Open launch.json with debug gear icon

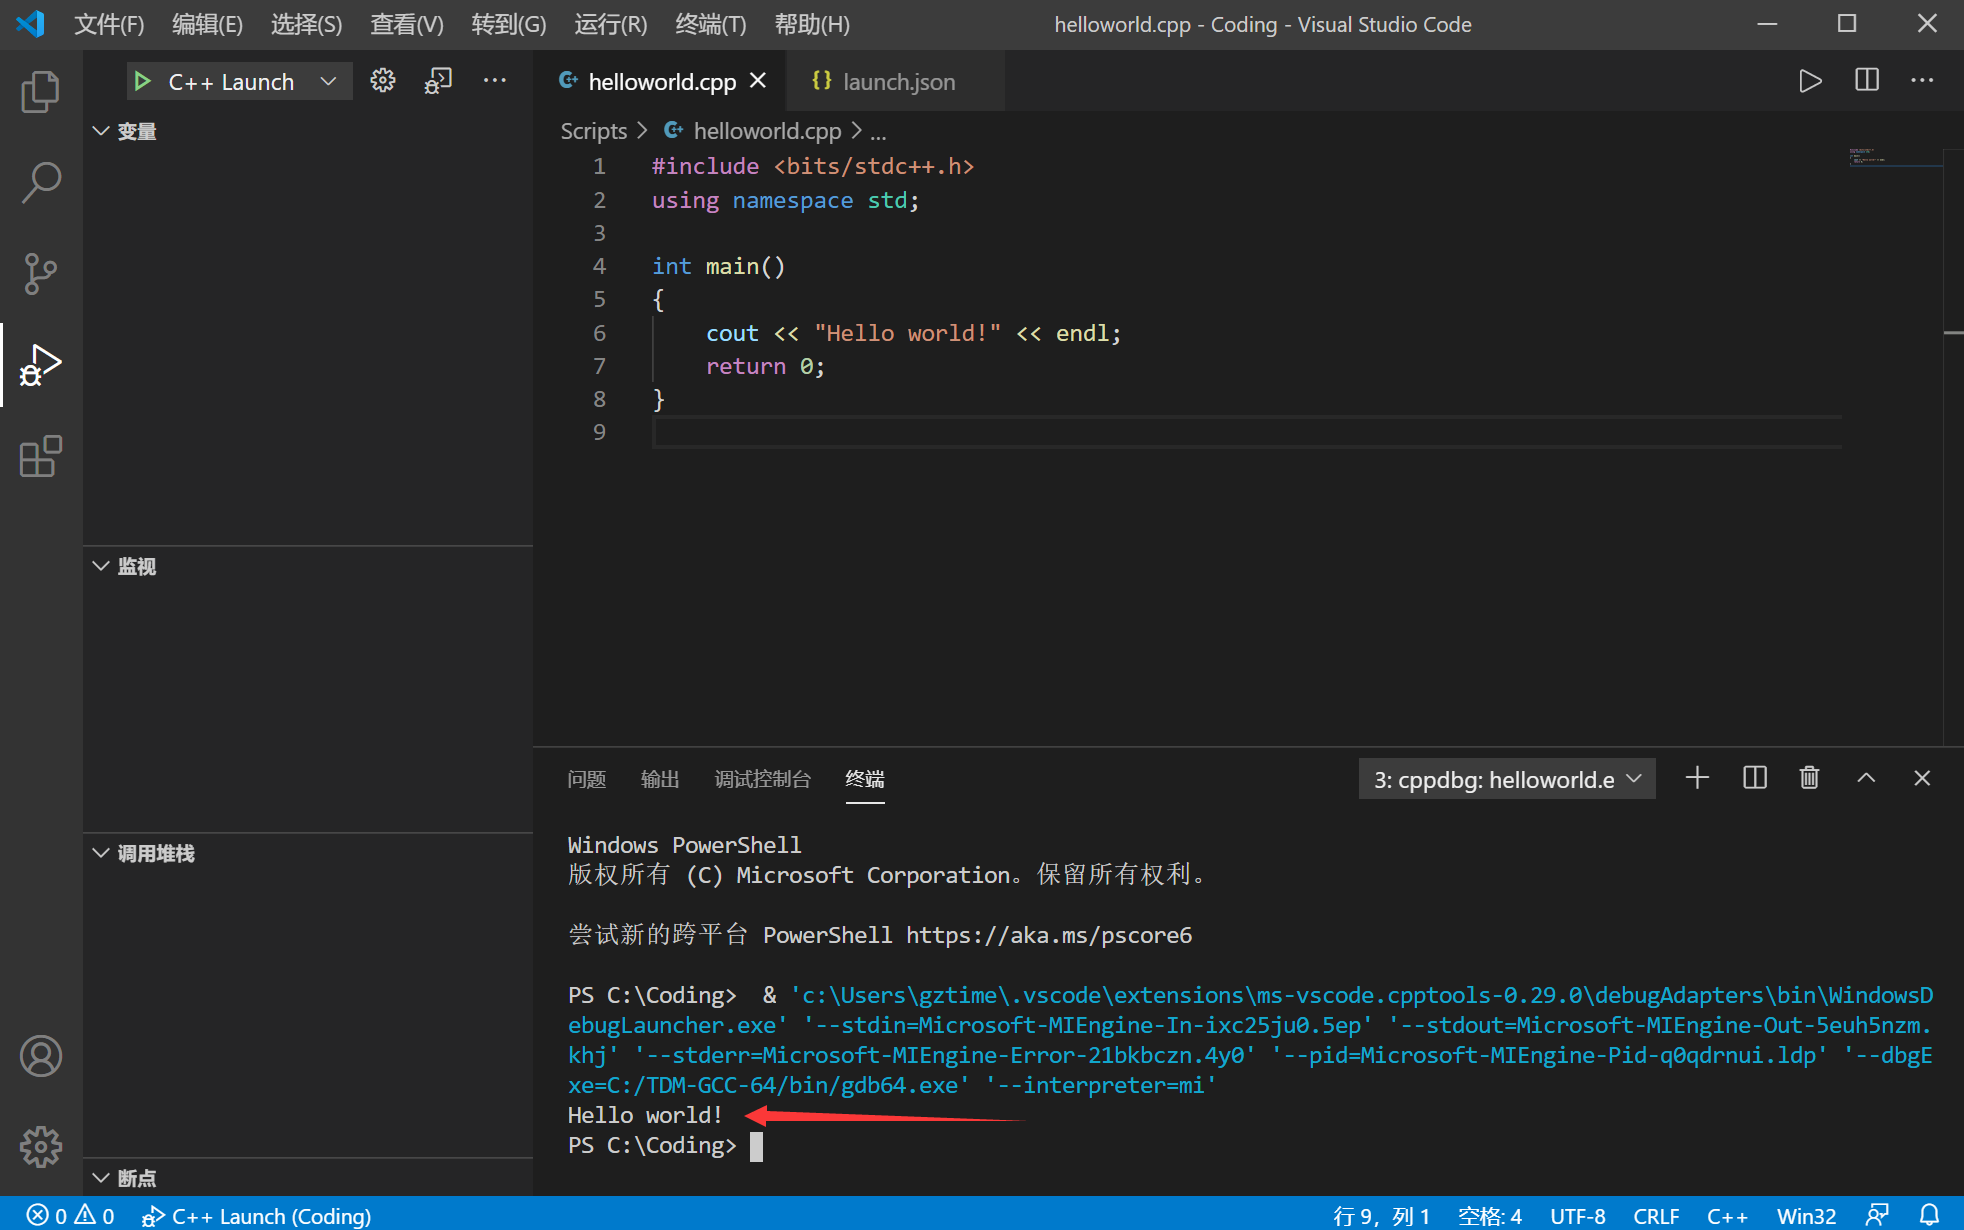[383, 81]
